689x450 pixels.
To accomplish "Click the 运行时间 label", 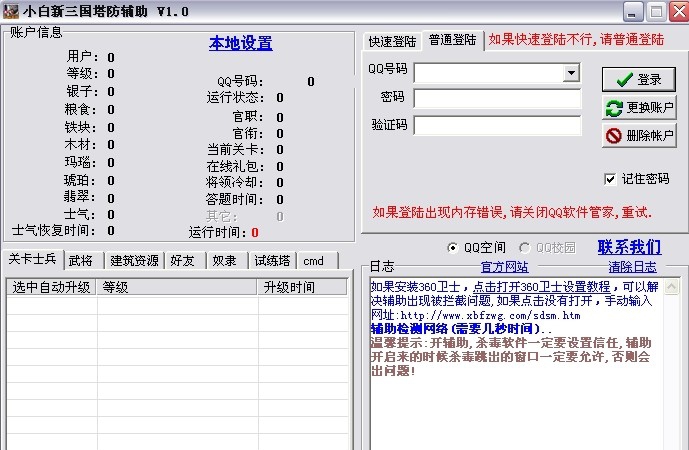I will [x=215, y=232].
